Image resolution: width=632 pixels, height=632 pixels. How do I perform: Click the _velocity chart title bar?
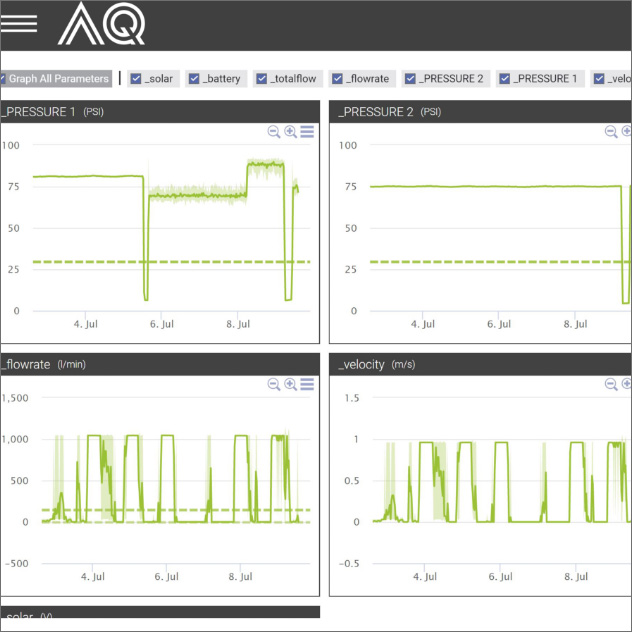click(x=480, y=365)
